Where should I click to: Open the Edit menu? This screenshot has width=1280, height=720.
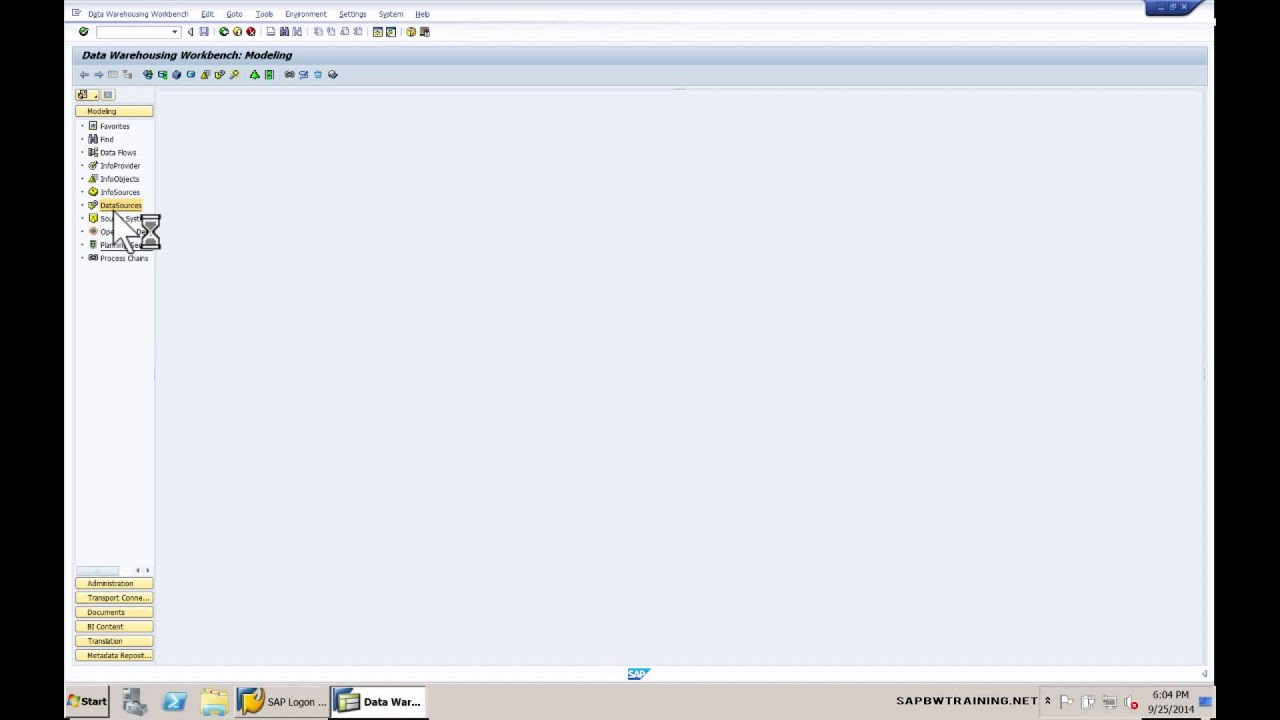pyautogui.click(x=207, y=14)
